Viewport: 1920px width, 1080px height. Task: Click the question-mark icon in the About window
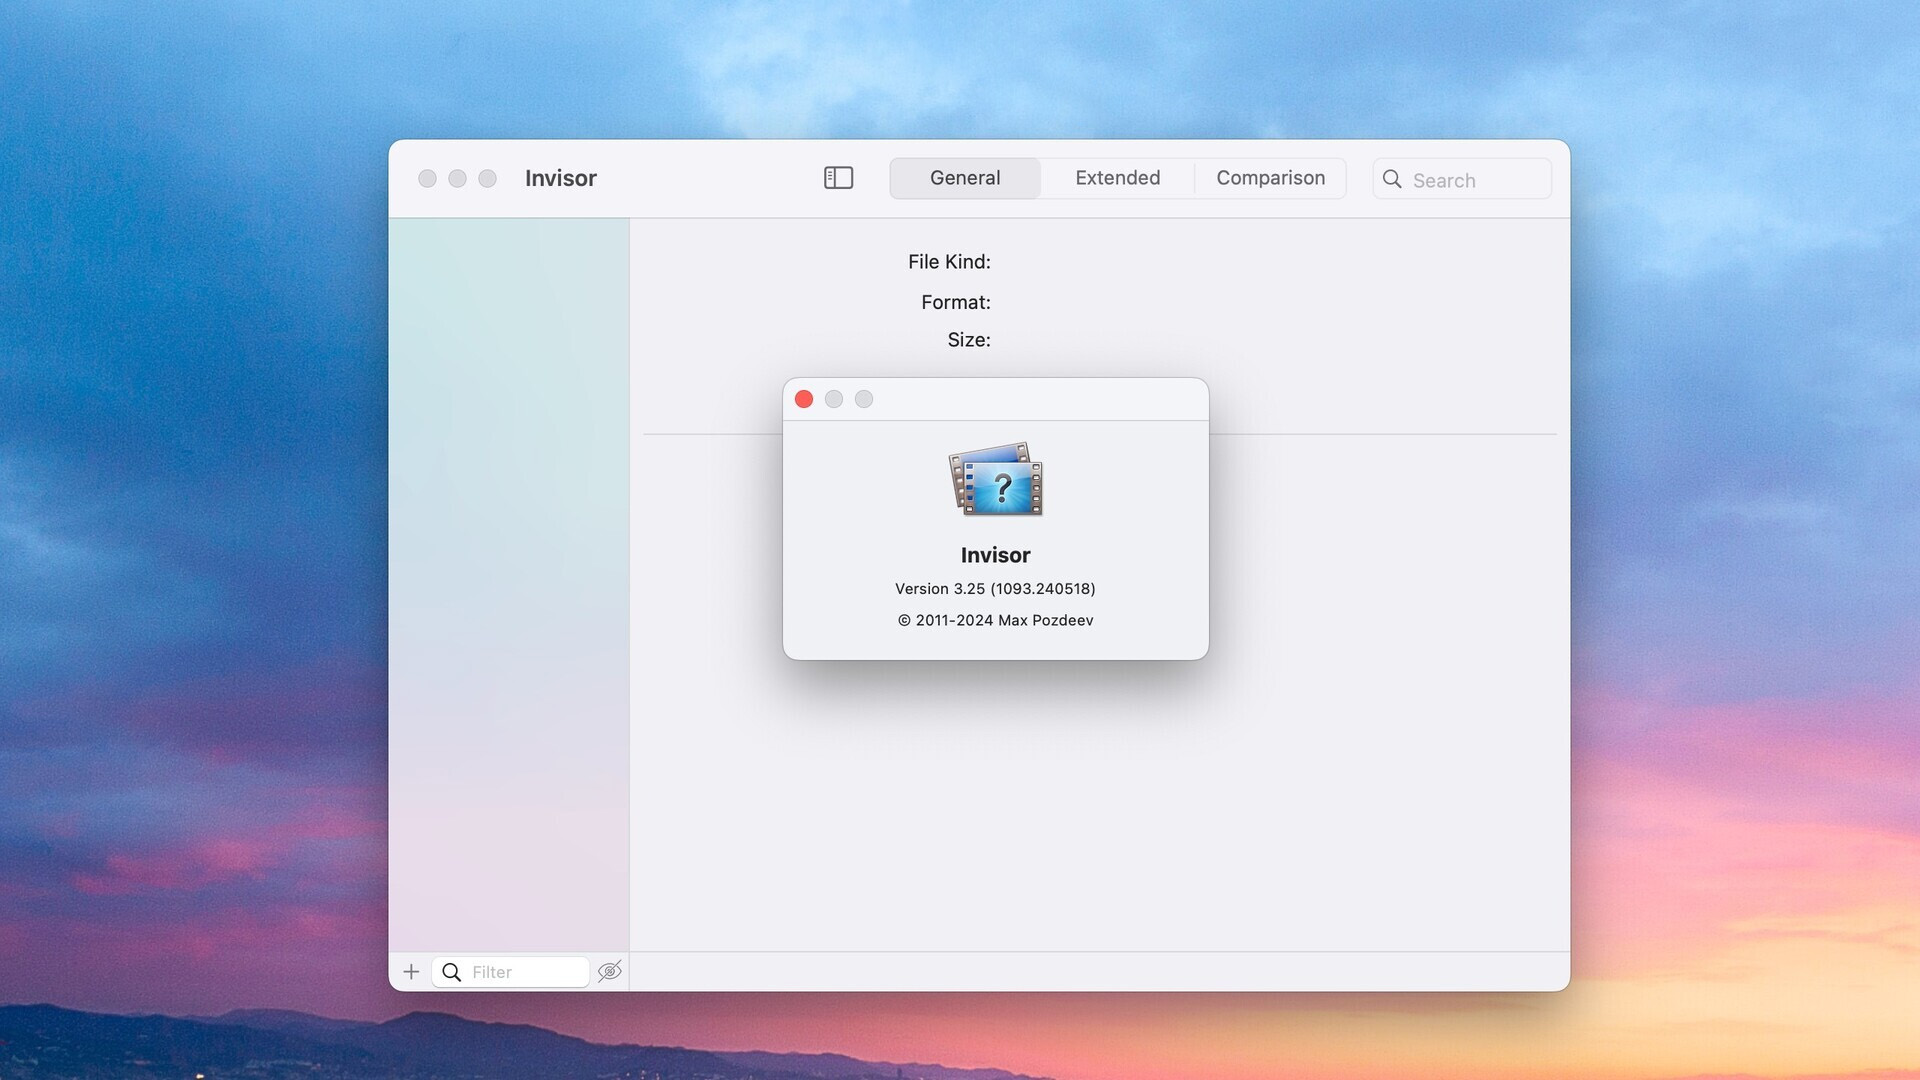tap(1003, 487)
